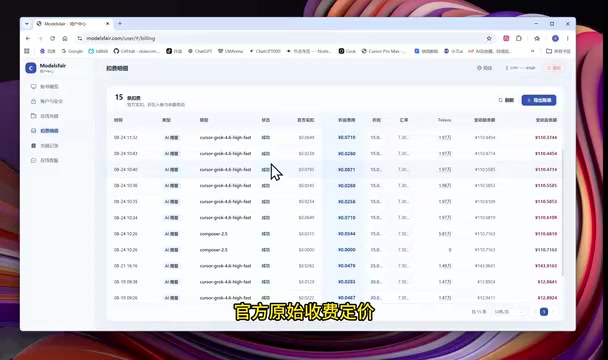
Task: Click the blue export bill button
Action: pyautogui.click(x=539, y=100)
